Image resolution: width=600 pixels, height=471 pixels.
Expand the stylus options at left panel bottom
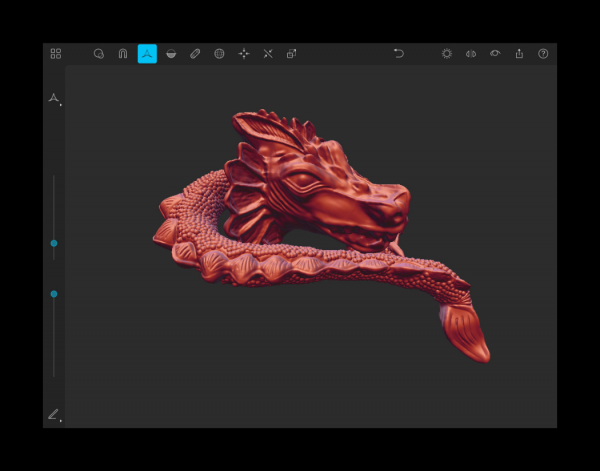click(54, 414)
